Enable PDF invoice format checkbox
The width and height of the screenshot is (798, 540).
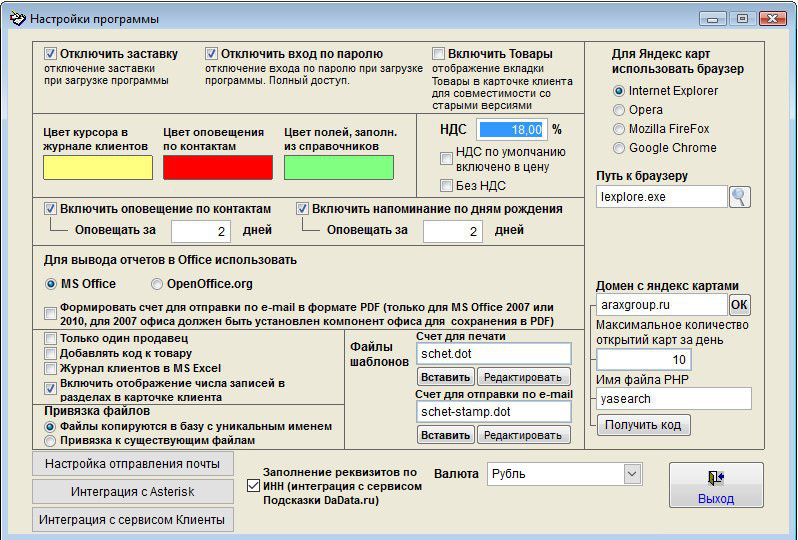pyautogui.click(x=50, y=314)
